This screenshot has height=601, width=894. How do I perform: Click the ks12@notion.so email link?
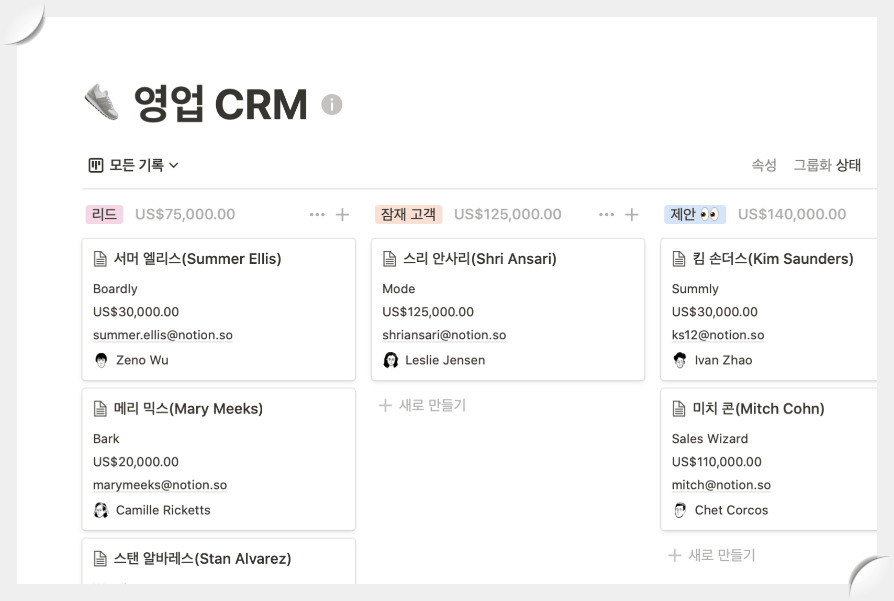pyautogui.click(x=718, y=335)
